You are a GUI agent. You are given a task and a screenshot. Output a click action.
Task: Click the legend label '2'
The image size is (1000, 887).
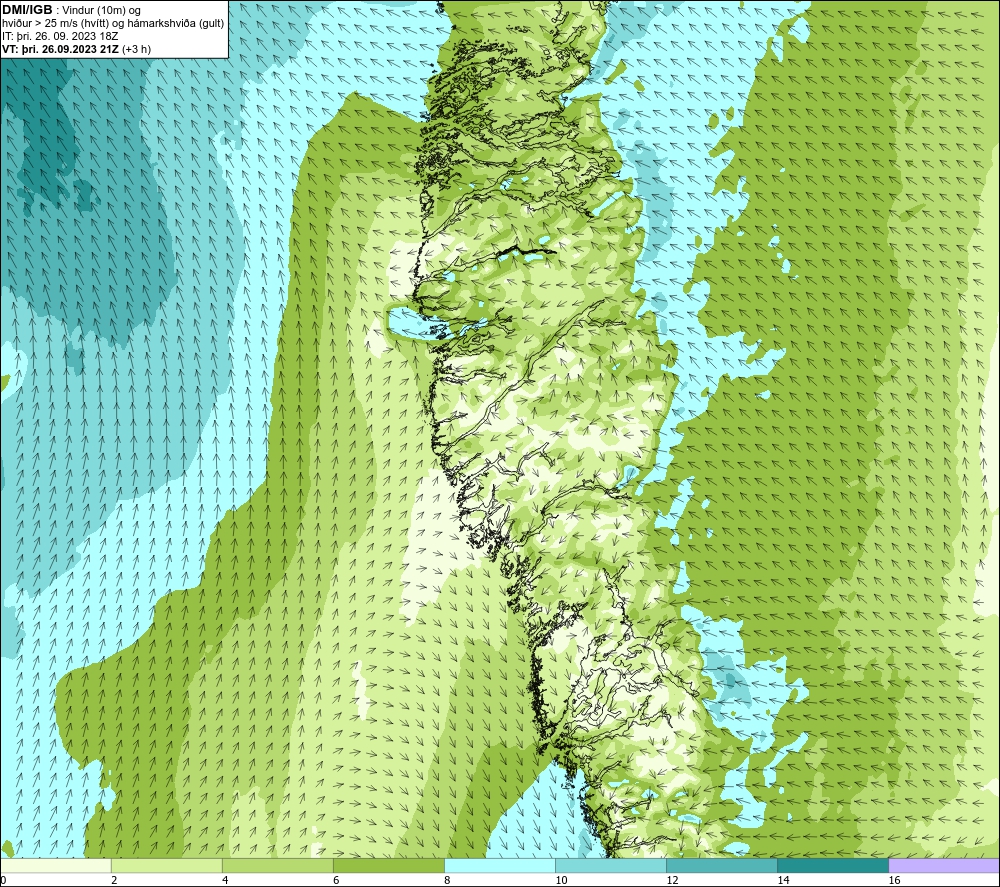coord(114,880)
